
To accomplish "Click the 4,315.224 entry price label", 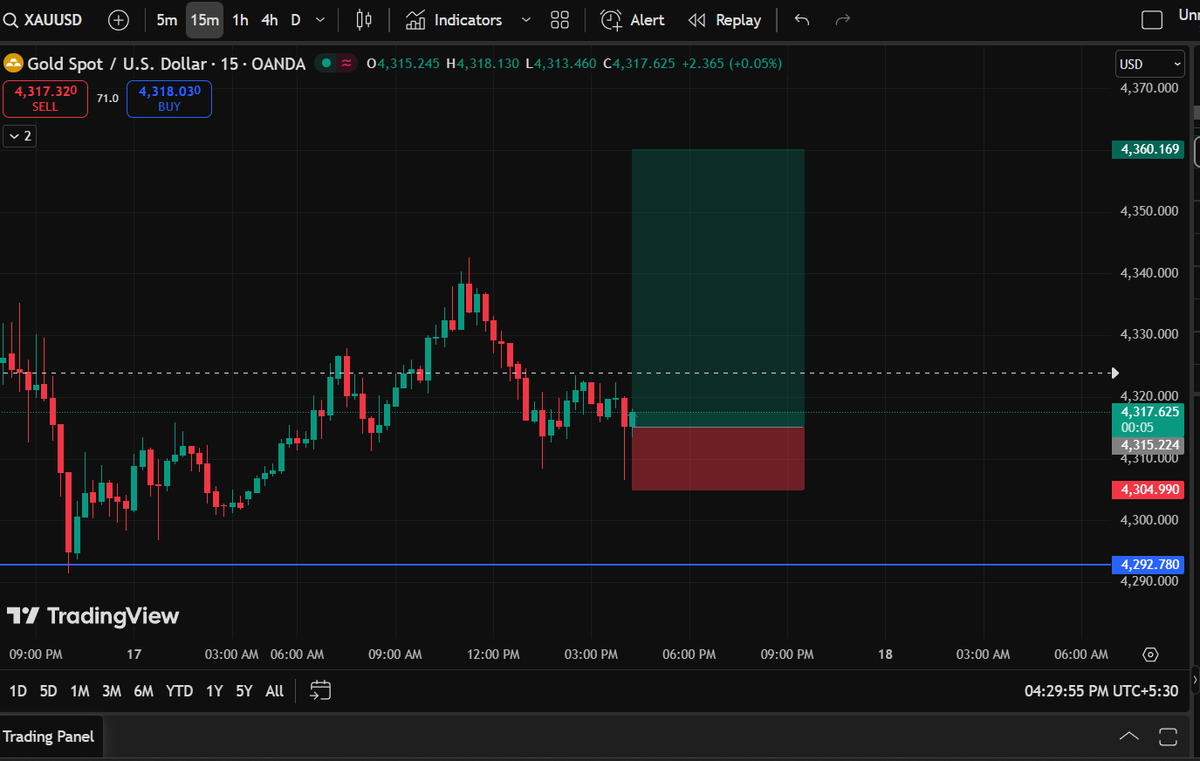I will [1147, 445].
